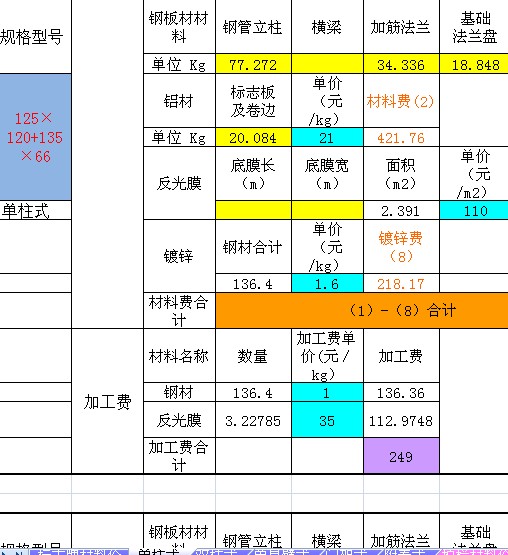
Task: Select the purple total cell 249
Action: pyautogui.click(x=401, y=456)
